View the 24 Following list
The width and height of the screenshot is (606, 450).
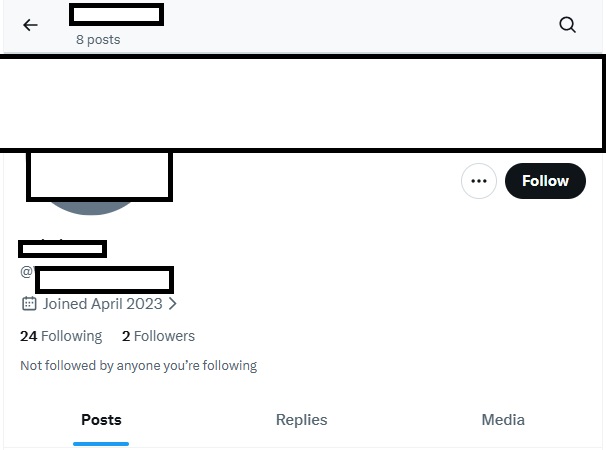click(x=61, y=336)
